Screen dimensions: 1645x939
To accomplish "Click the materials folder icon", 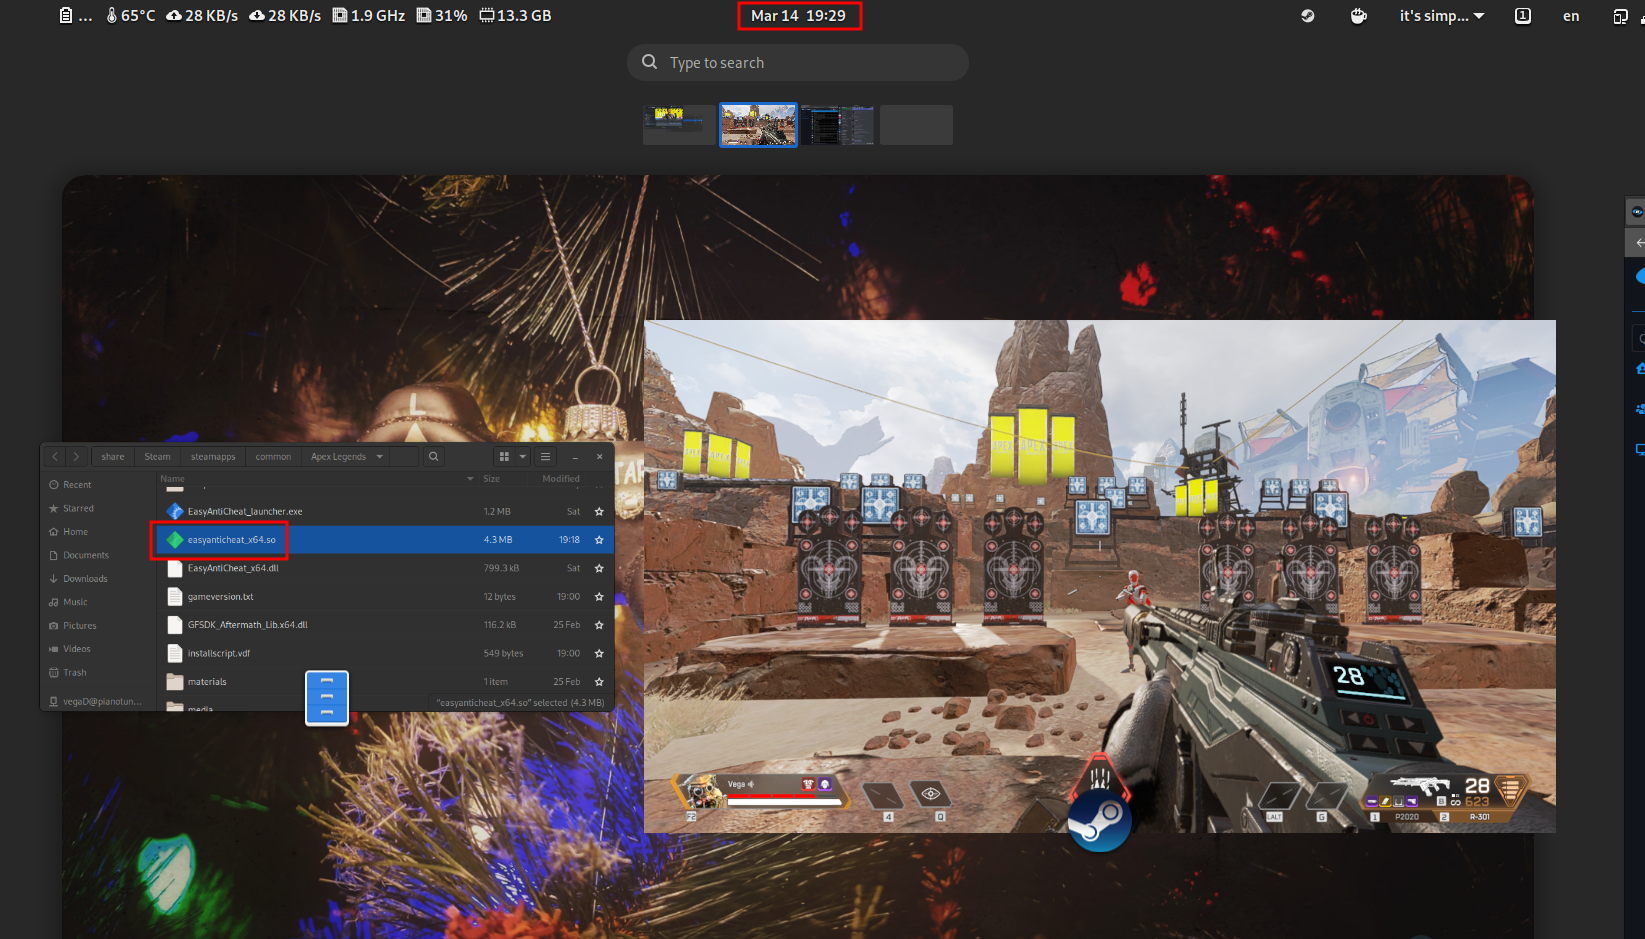I will click(175, 682).
